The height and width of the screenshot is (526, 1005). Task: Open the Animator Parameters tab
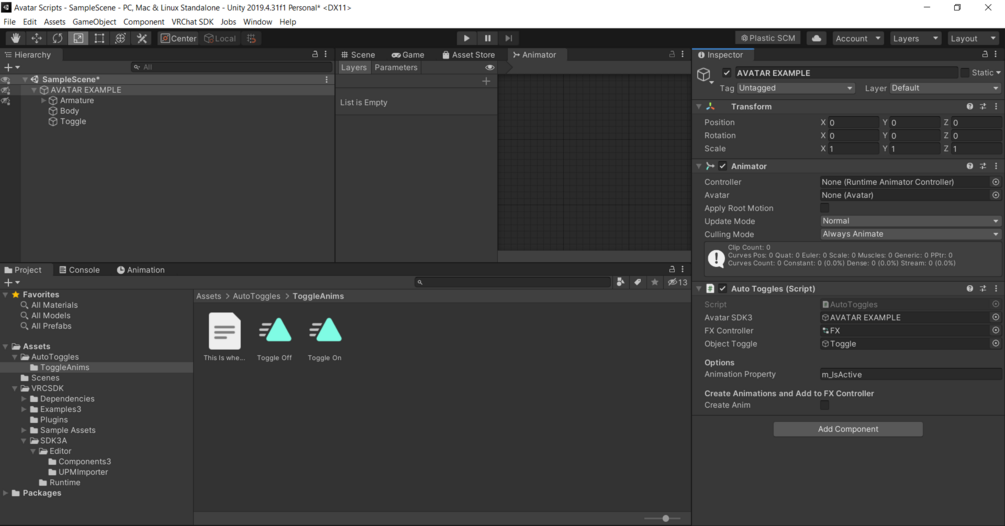point(395,67)
